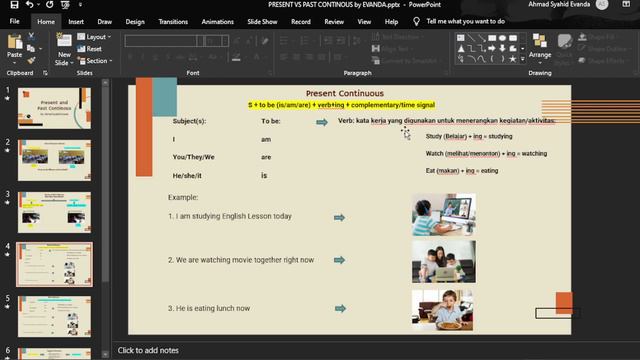
Task: Click the Cut scissors icon
Action: (x=31, y=37)
